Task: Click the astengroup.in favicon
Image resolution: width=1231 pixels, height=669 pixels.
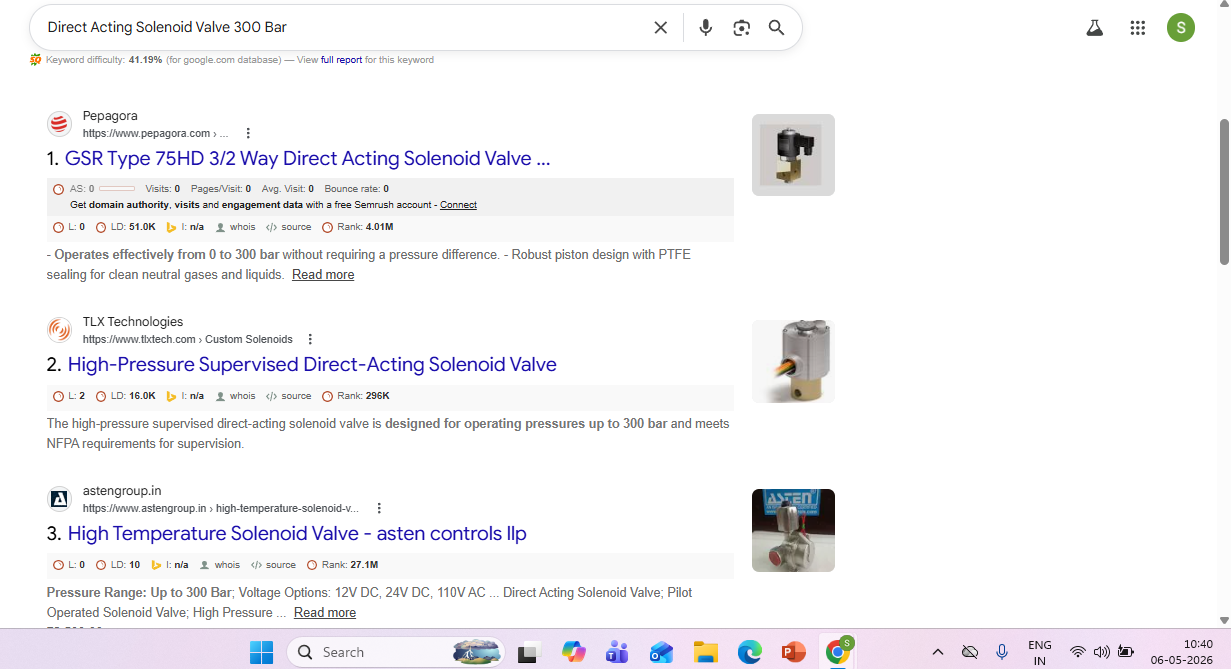Action: (x=60, y=499)
